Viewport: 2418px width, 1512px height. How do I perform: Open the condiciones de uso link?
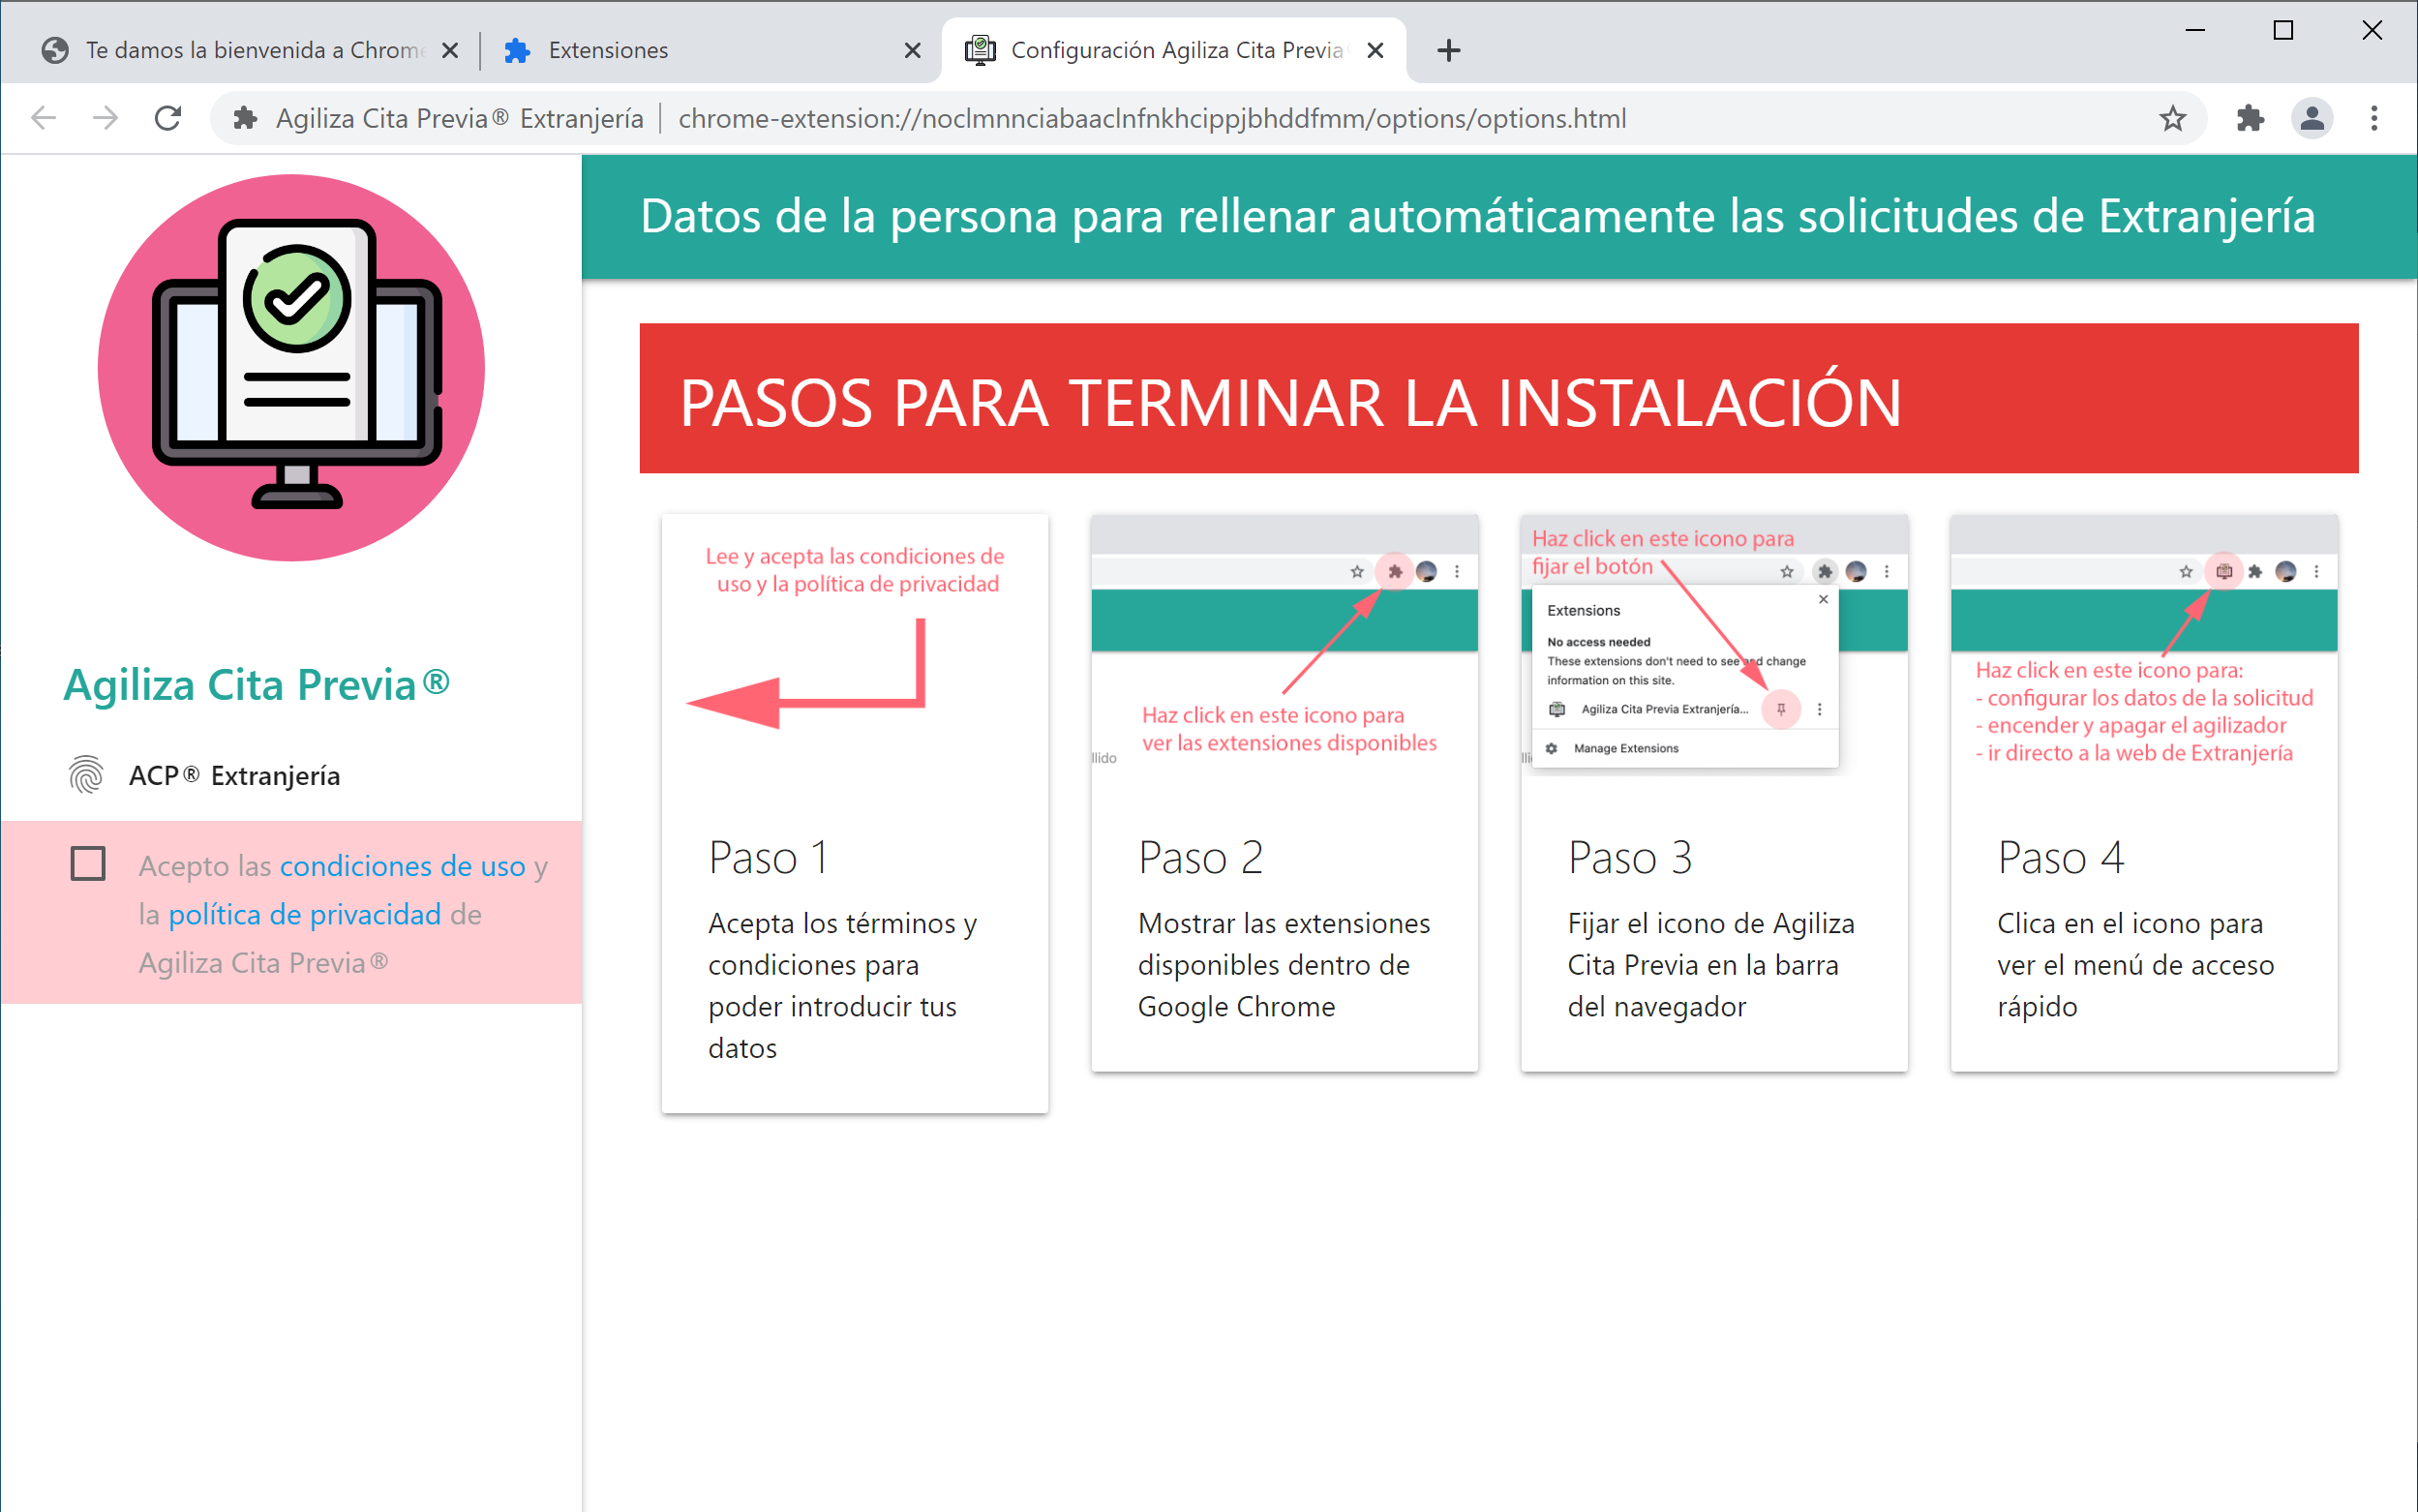(x=402, y=866)
